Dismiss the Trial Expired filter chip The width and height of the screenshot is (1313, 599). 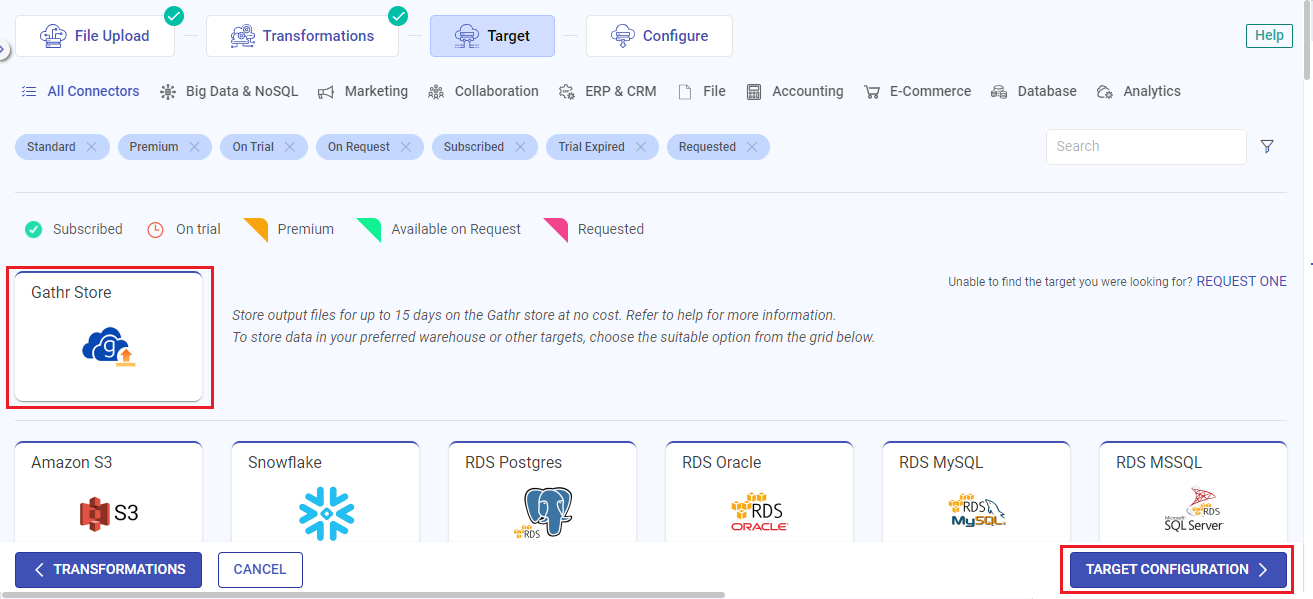click(641, 146)
